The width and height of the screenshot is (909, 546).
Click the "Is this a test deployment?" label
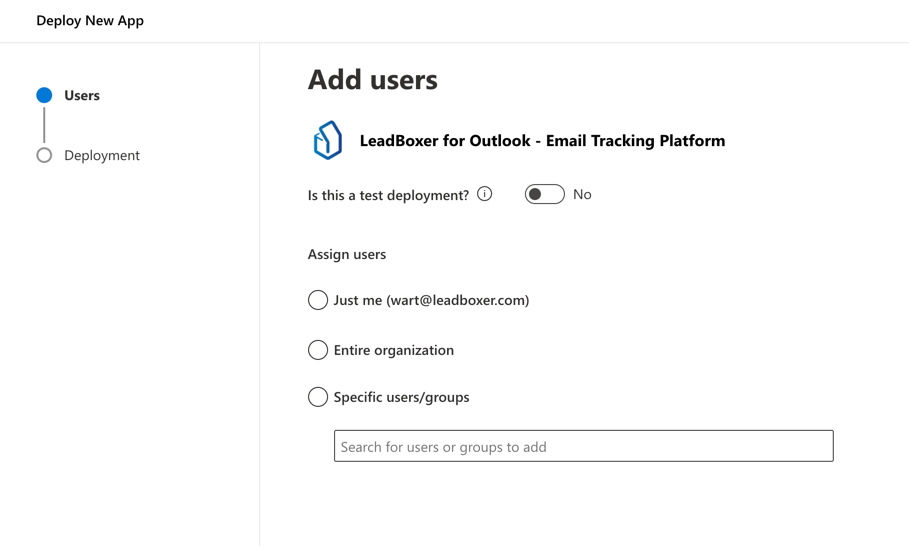[x=388, y=195]
